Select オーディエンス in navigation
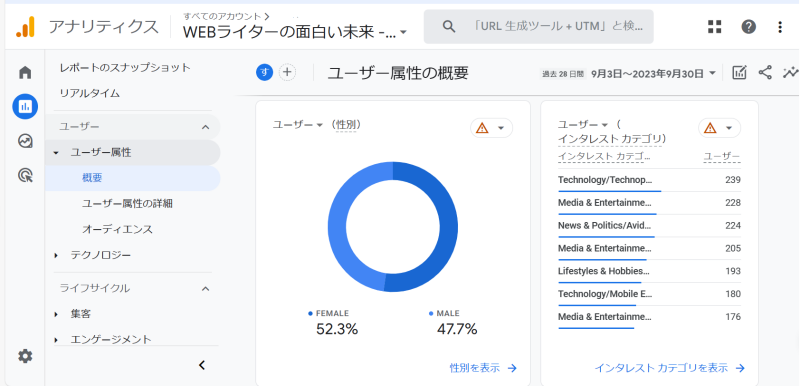This screenshot has height=386, width=800. tap(117, 229)
